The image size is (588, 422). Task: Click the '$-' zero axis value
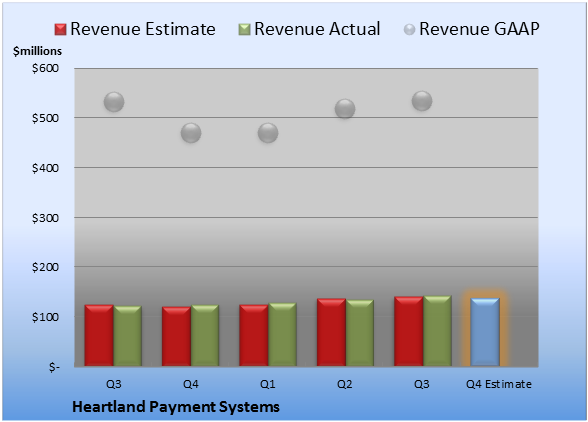pos(54,366)
